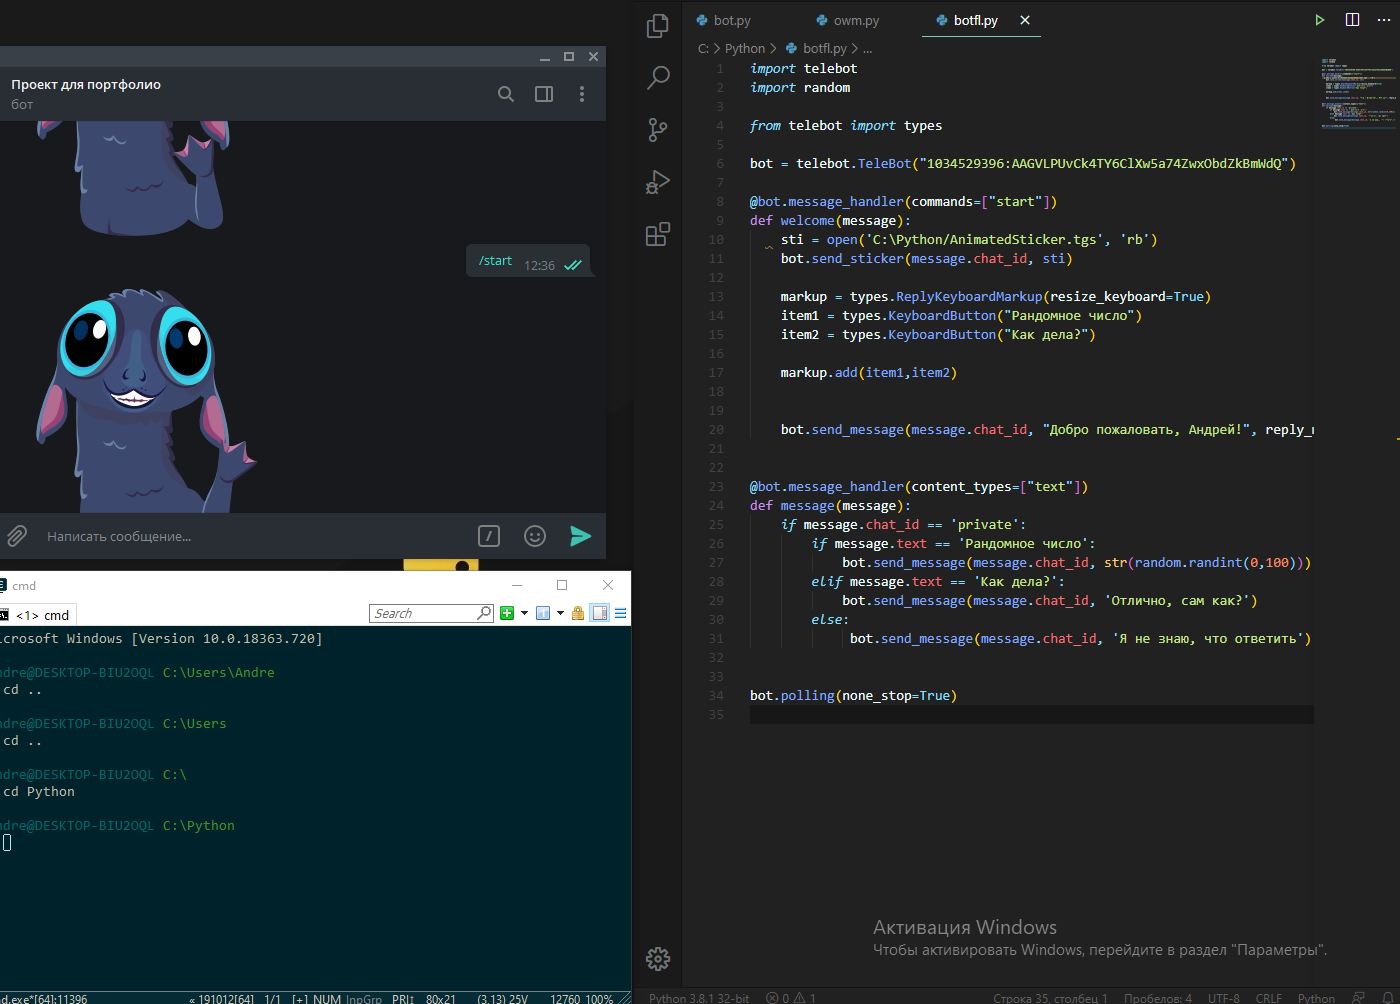1400x1004 pixels.
Task: Click bot.polling(none_stop=True) code line
Action: 853,696
